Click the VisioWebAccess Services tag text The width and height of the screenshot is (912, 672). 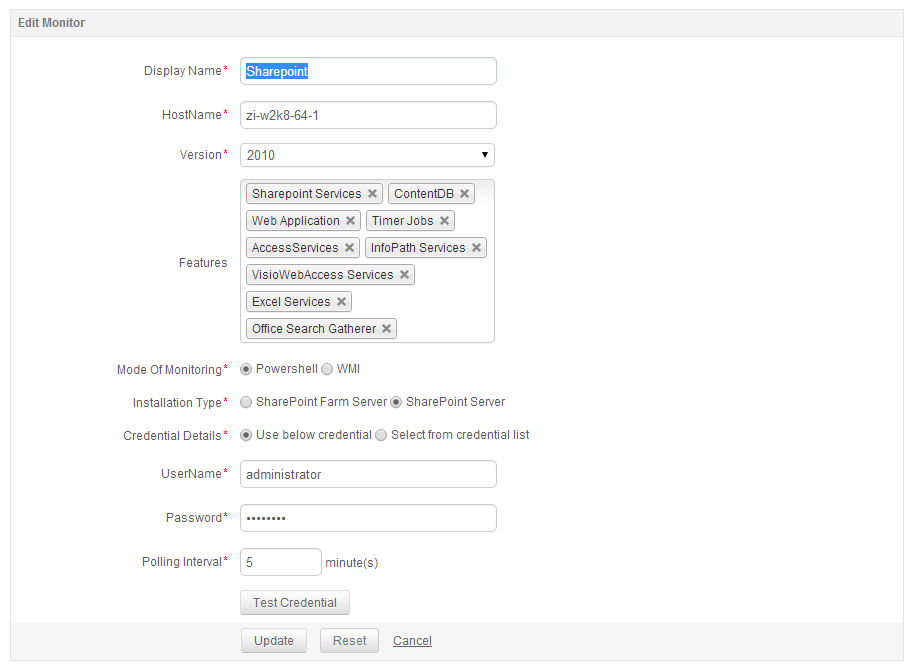click(x=323, y=275)
